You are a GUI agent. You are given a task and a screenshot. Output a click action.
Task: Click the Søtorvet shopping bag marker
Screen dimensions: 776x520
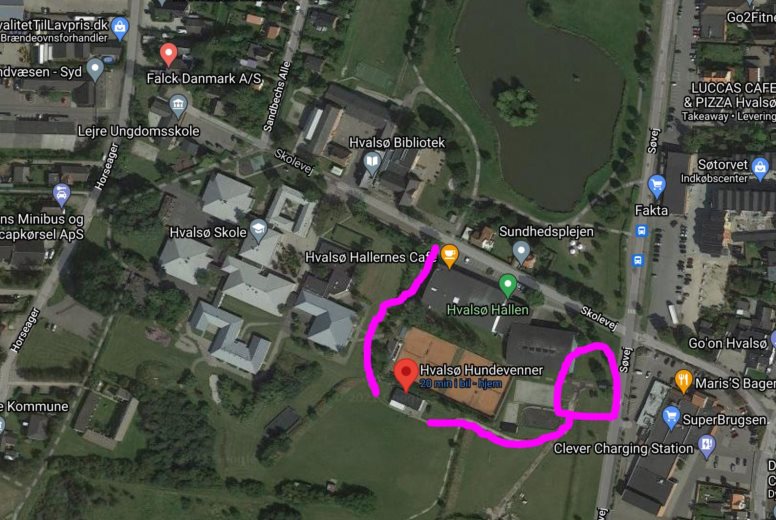tap(760, 169)
